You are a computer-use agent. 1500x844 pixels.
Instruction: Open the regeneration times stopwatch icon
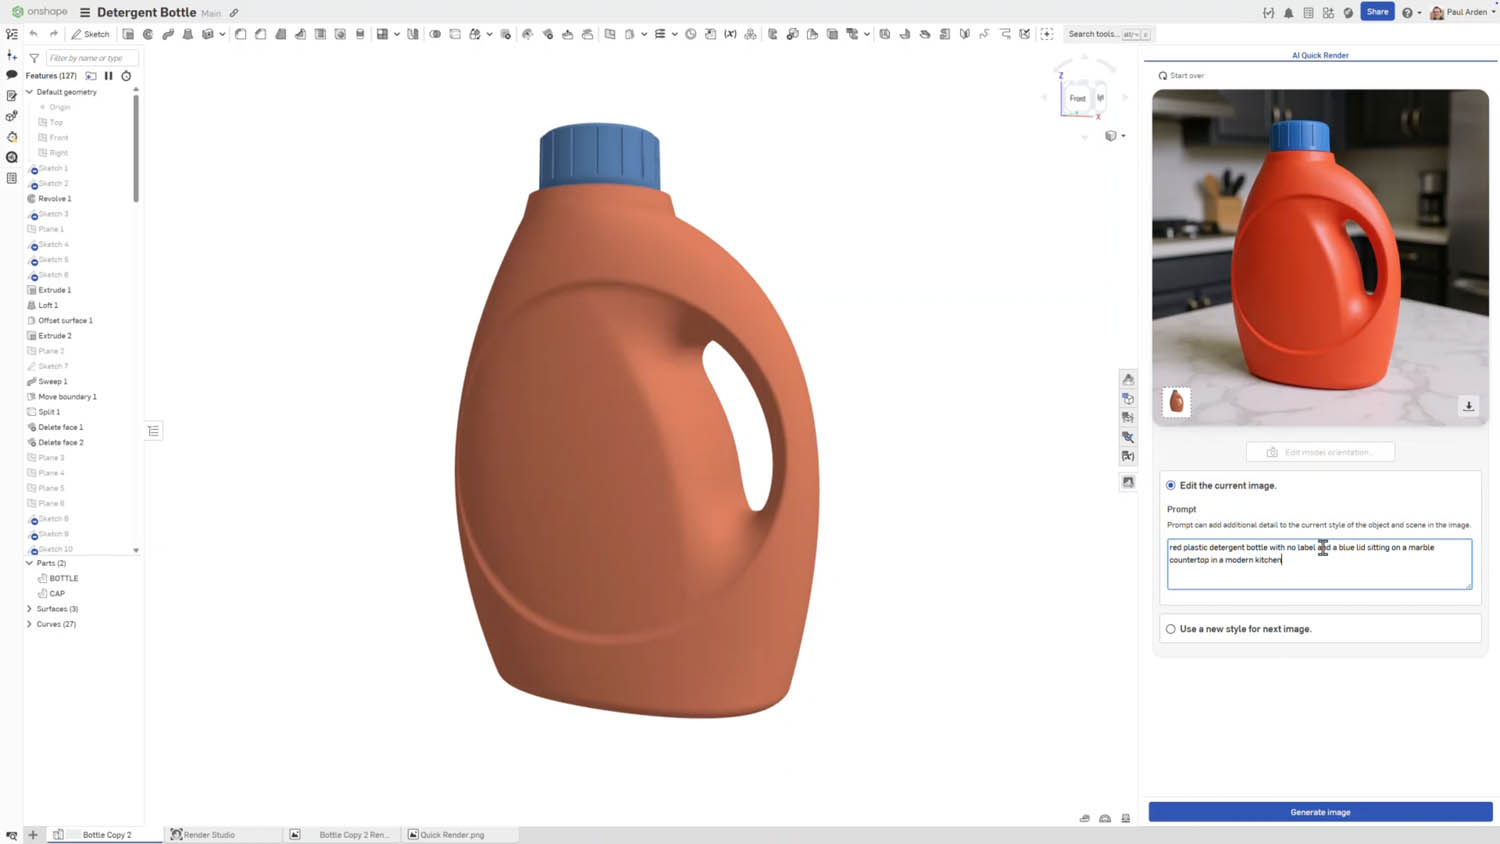coord(126,76)
